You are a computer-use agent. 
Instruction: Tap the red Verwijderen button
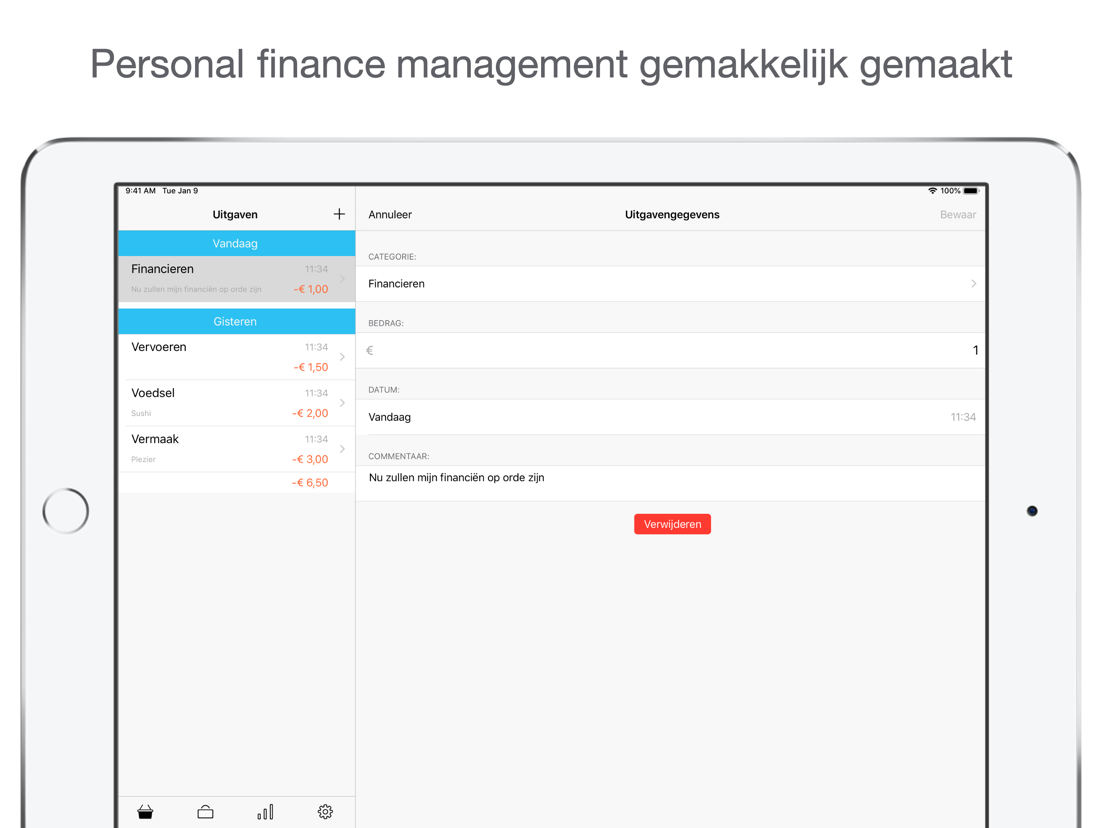click(x=672, y=524)
